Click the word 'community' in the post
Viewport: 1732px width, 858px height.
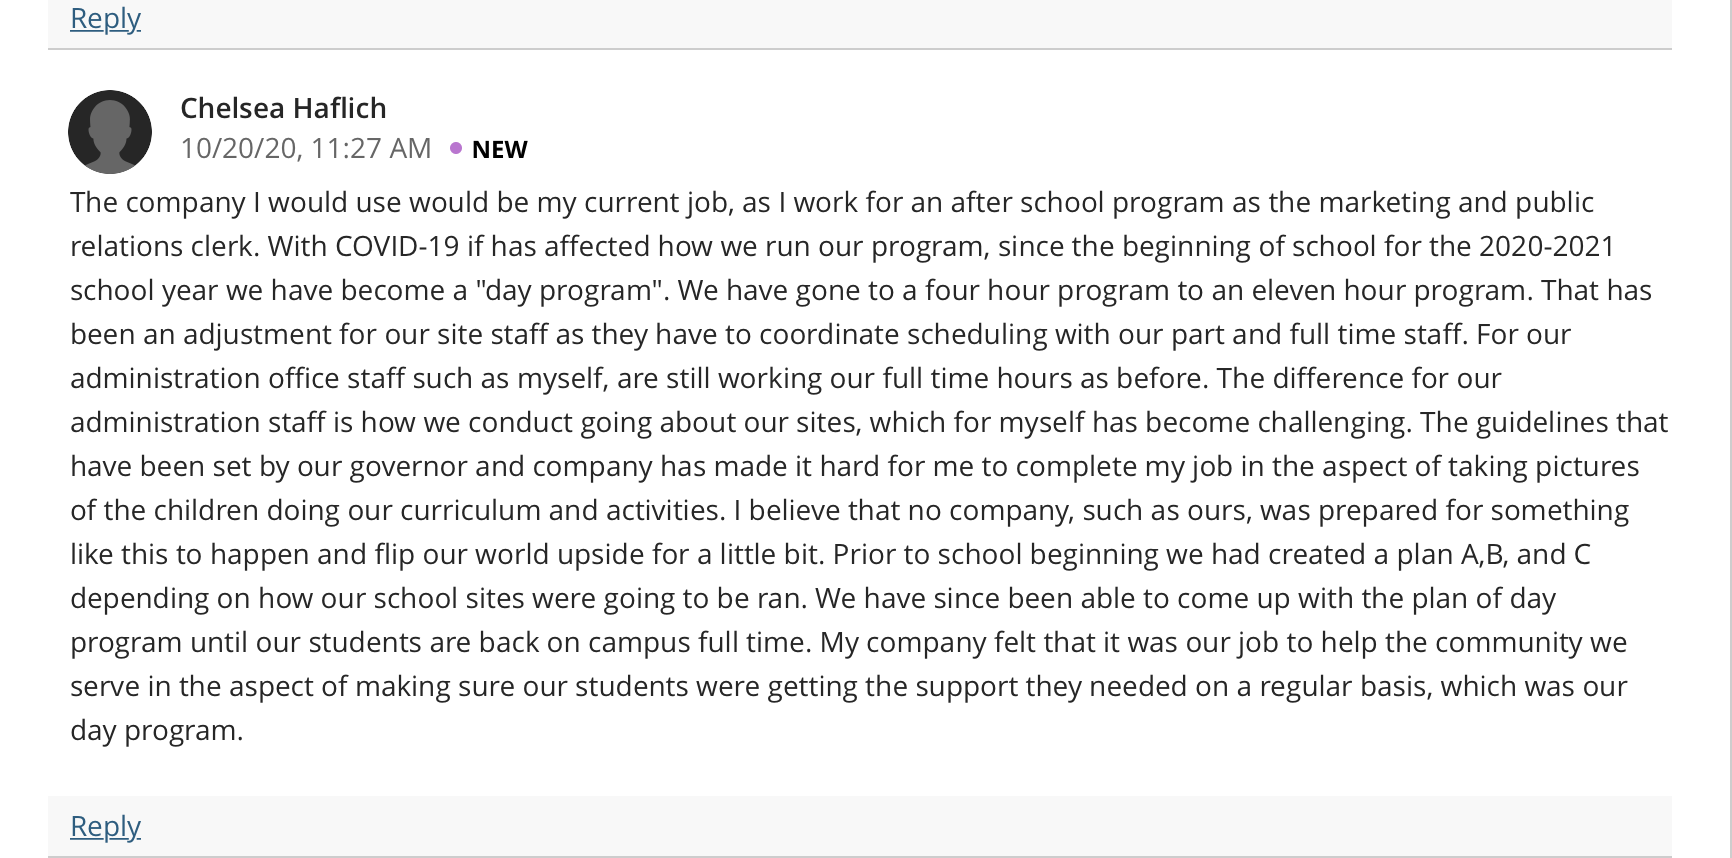tap(1508, 642)
